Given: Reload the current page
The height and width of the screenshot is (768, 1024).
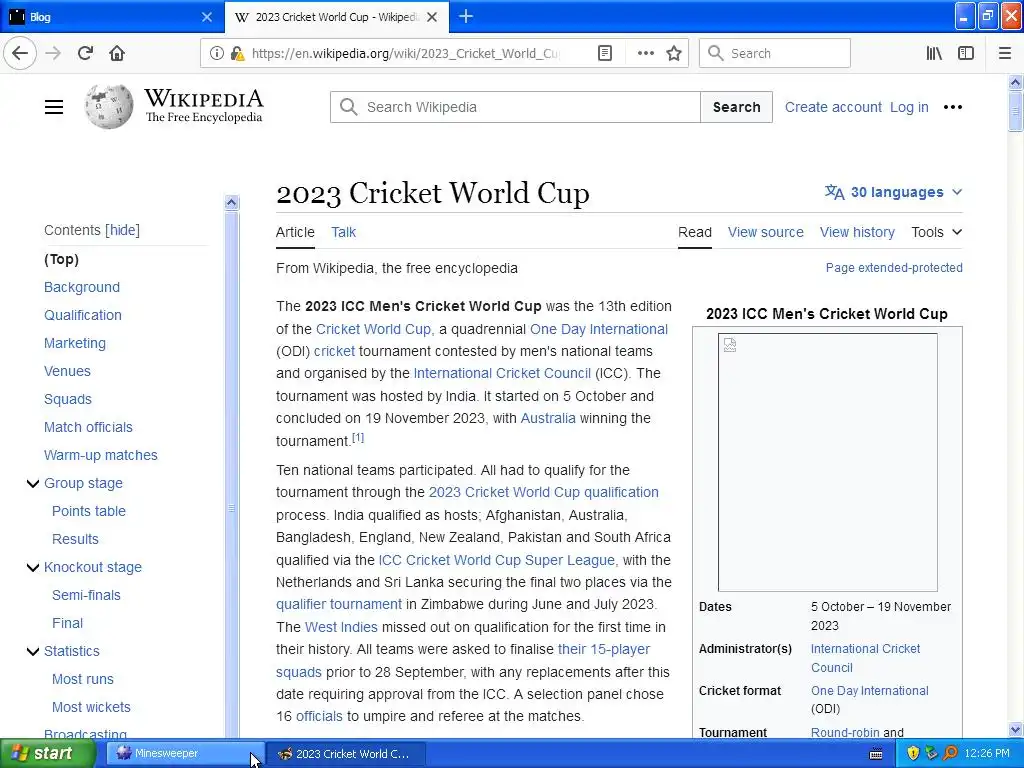Looking at the screenshot, I should [x=85, y=54].
